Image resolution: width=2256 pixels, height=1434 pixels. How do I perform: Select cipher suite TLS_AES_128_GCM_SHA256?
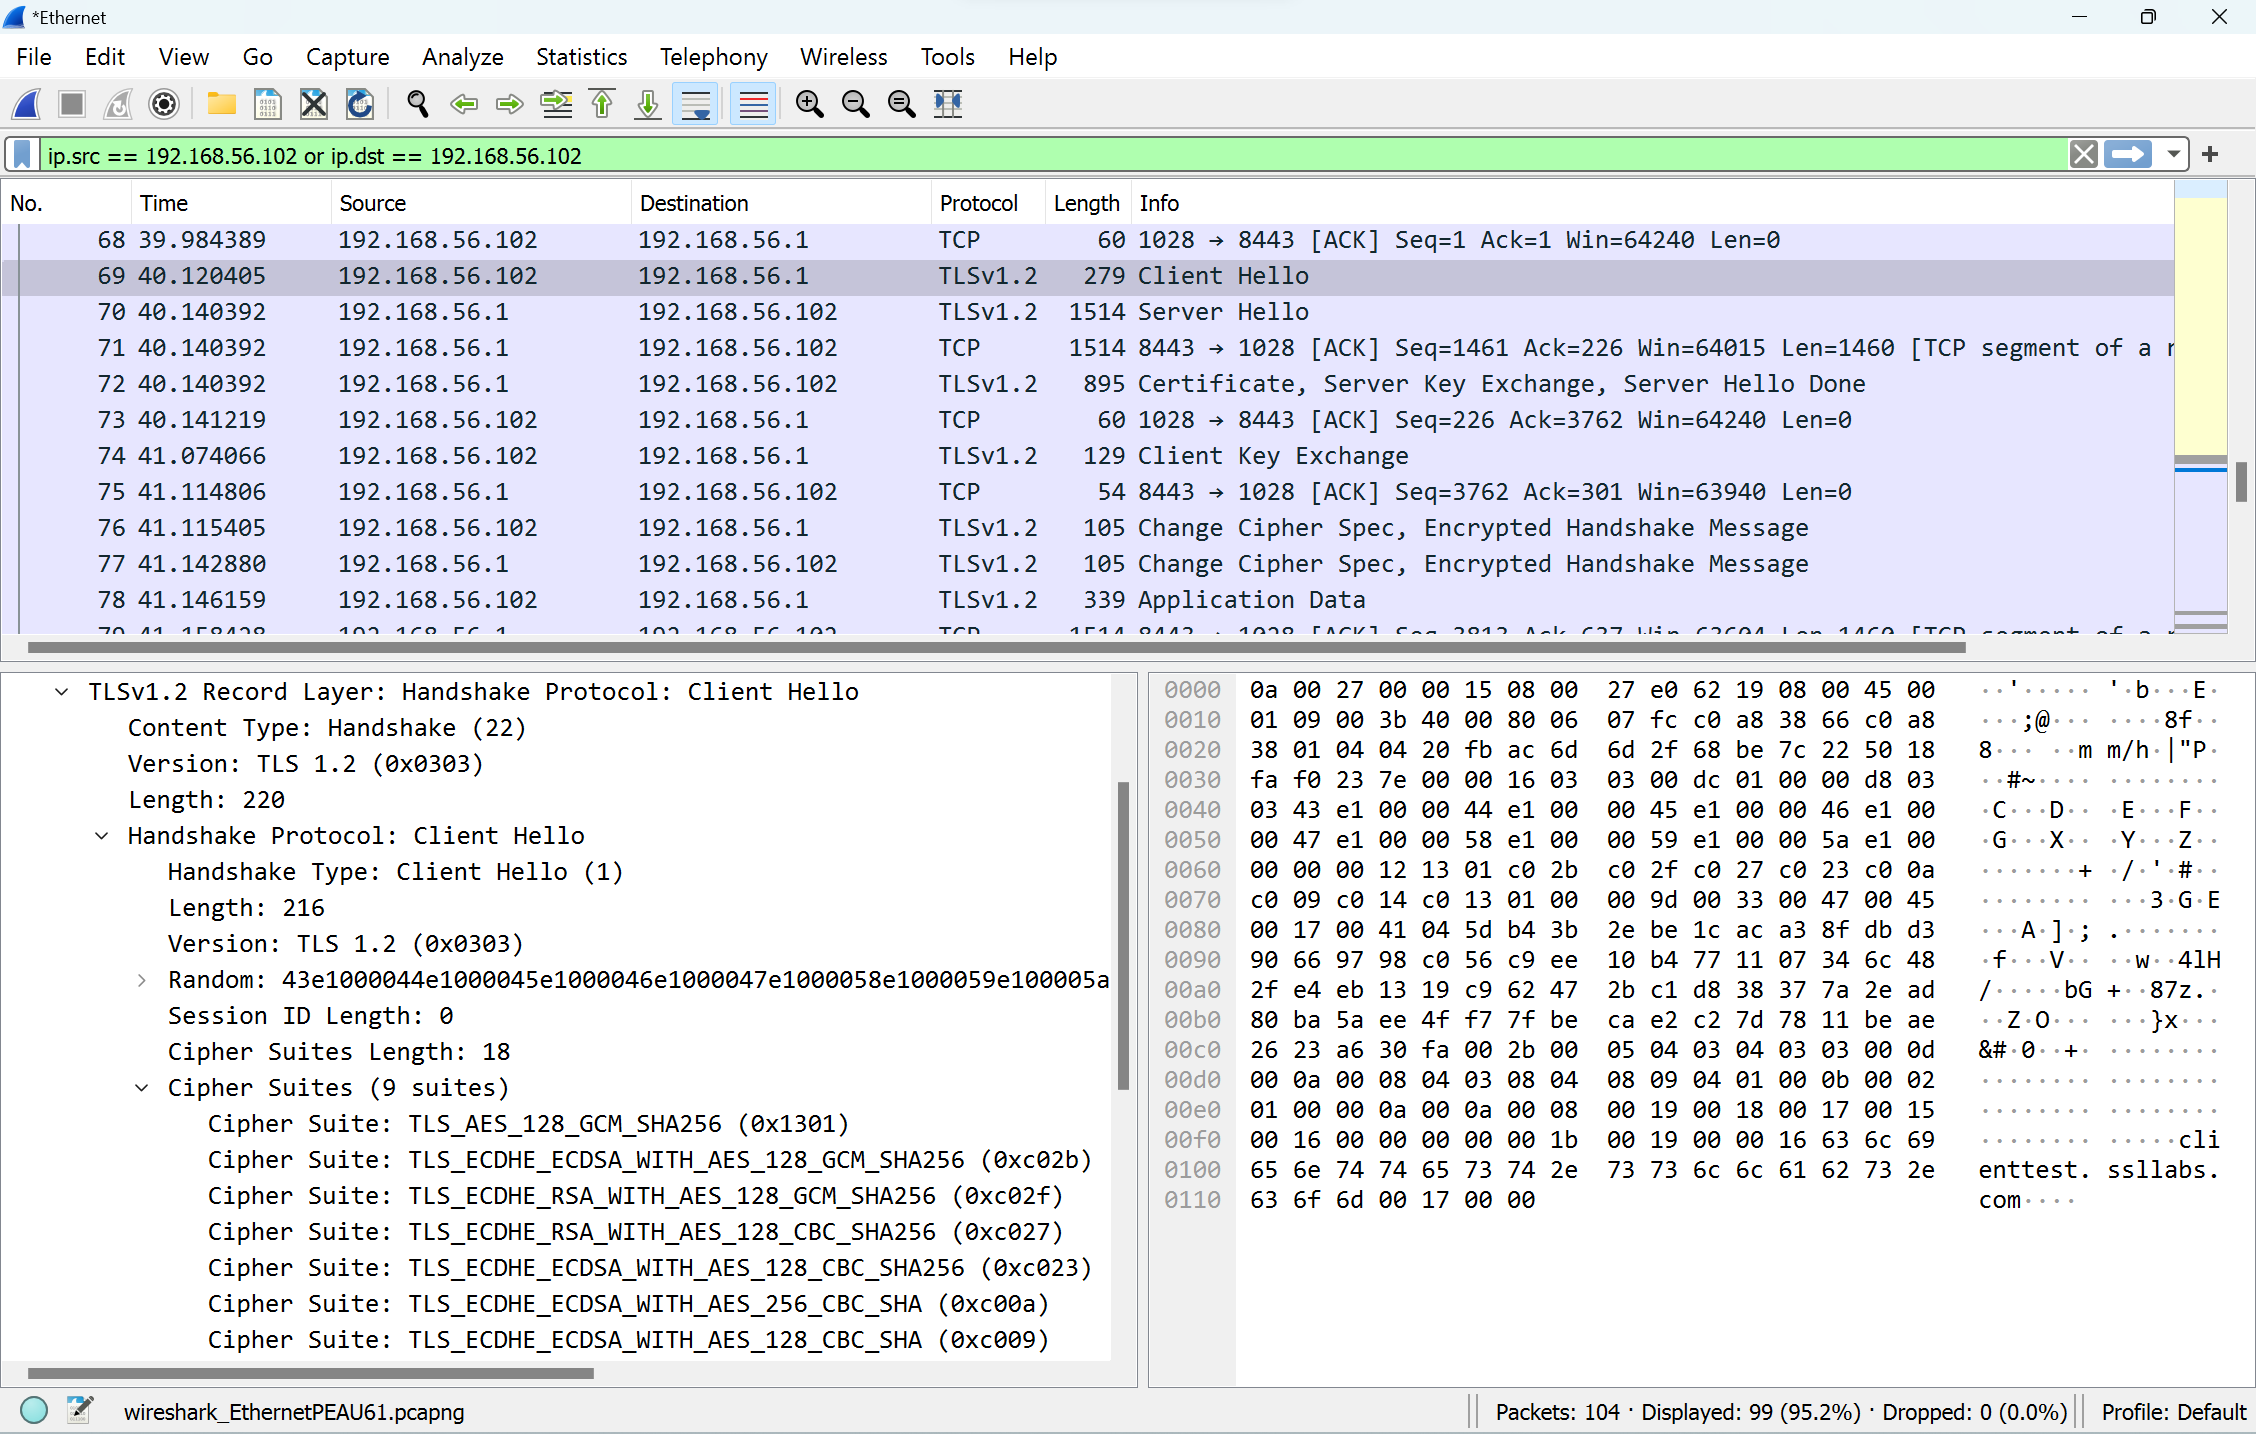point(528,1124)
